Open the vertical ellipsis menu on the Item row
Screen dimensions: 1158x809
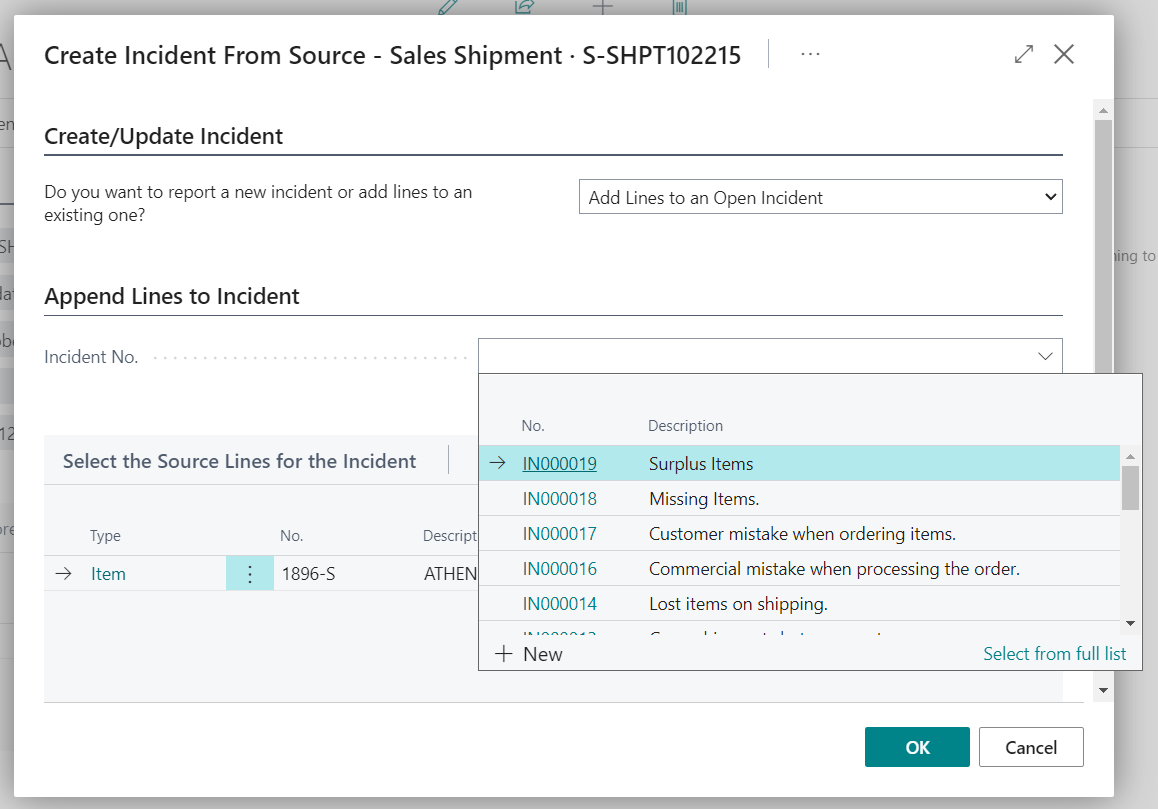pos(250,573)
